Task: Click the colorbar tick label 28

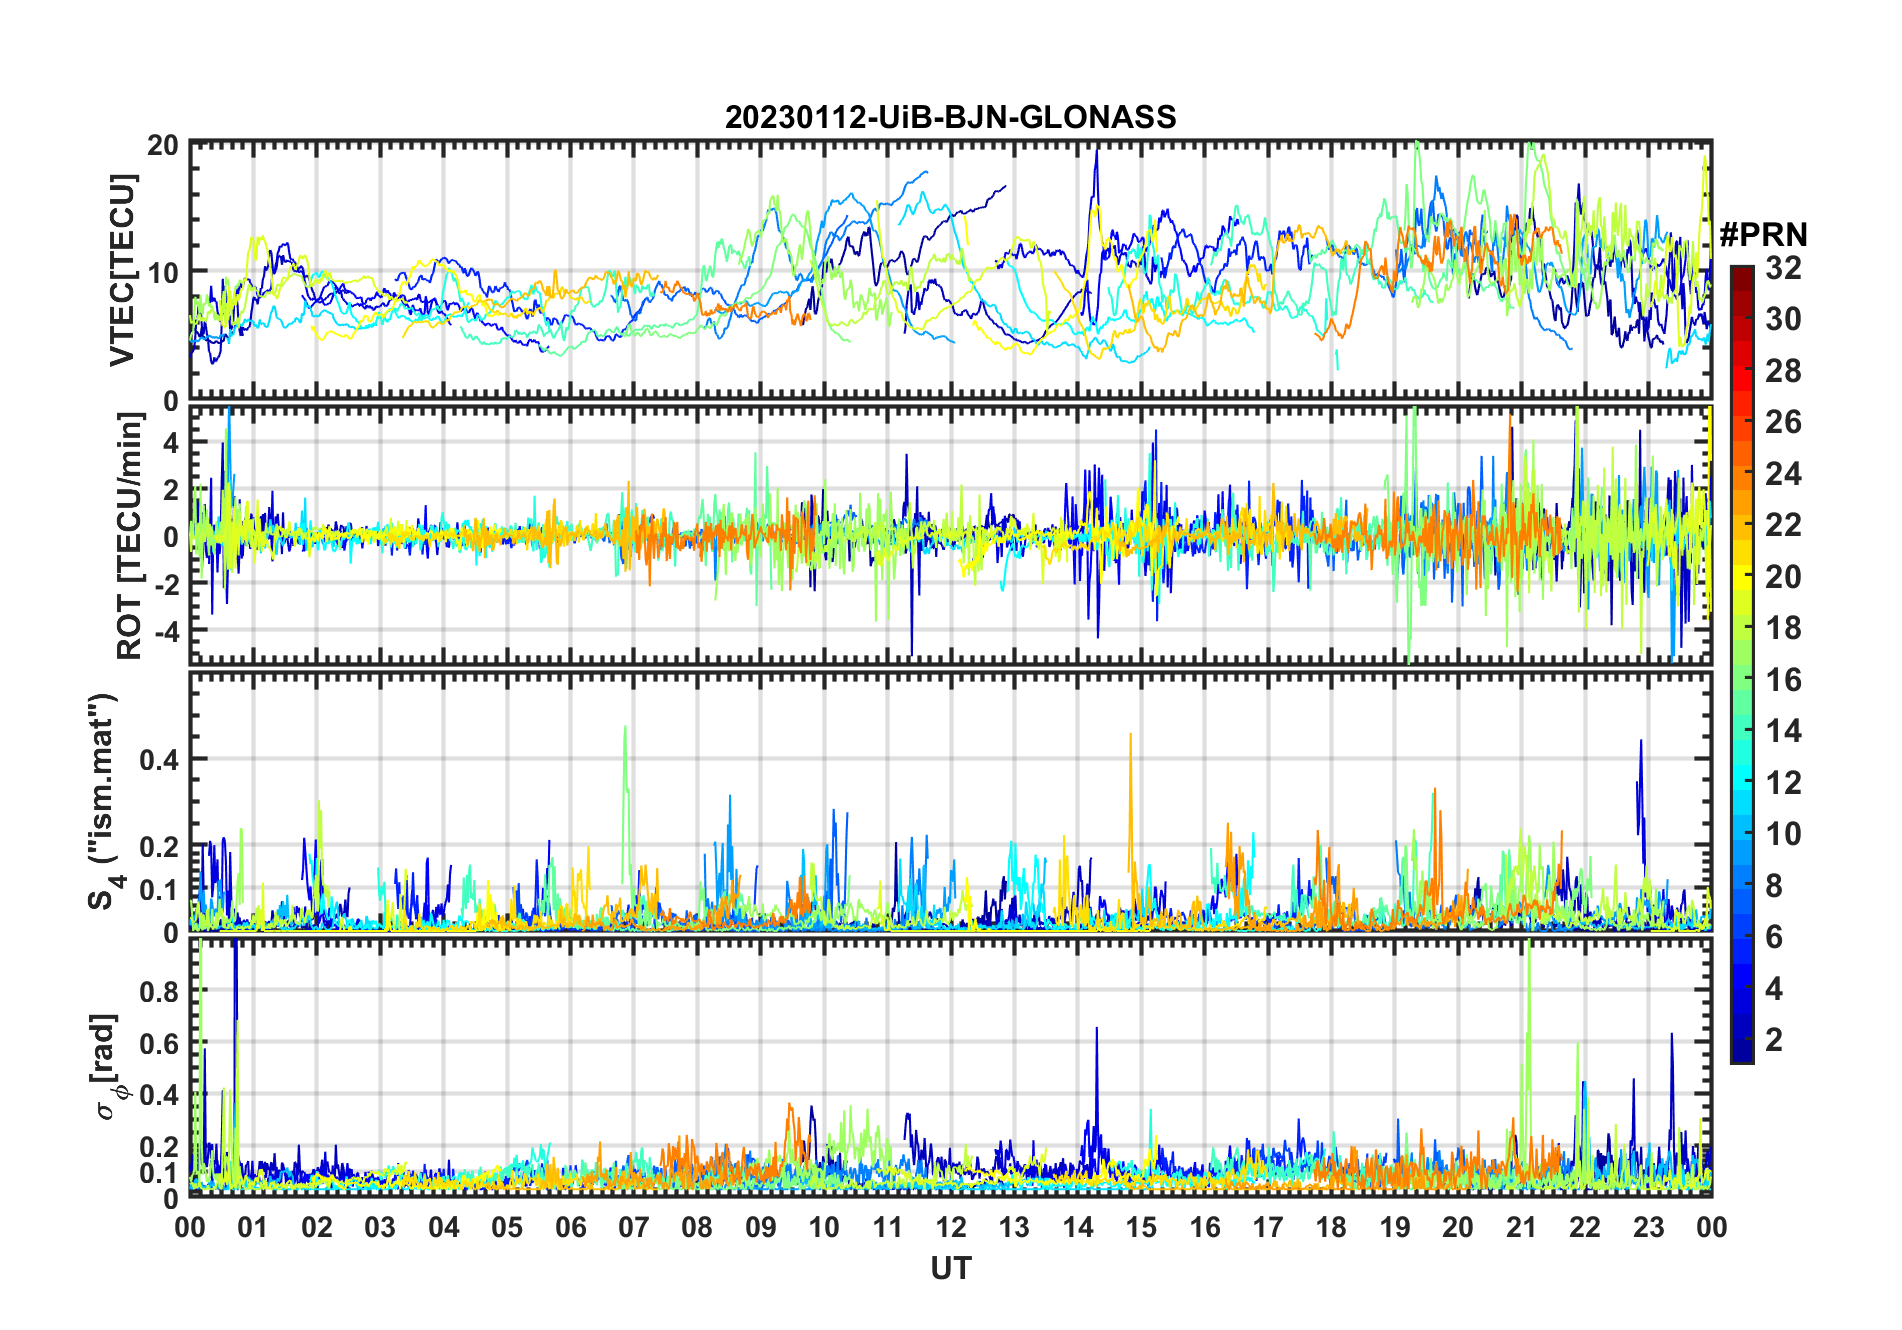Action: 1783,371
